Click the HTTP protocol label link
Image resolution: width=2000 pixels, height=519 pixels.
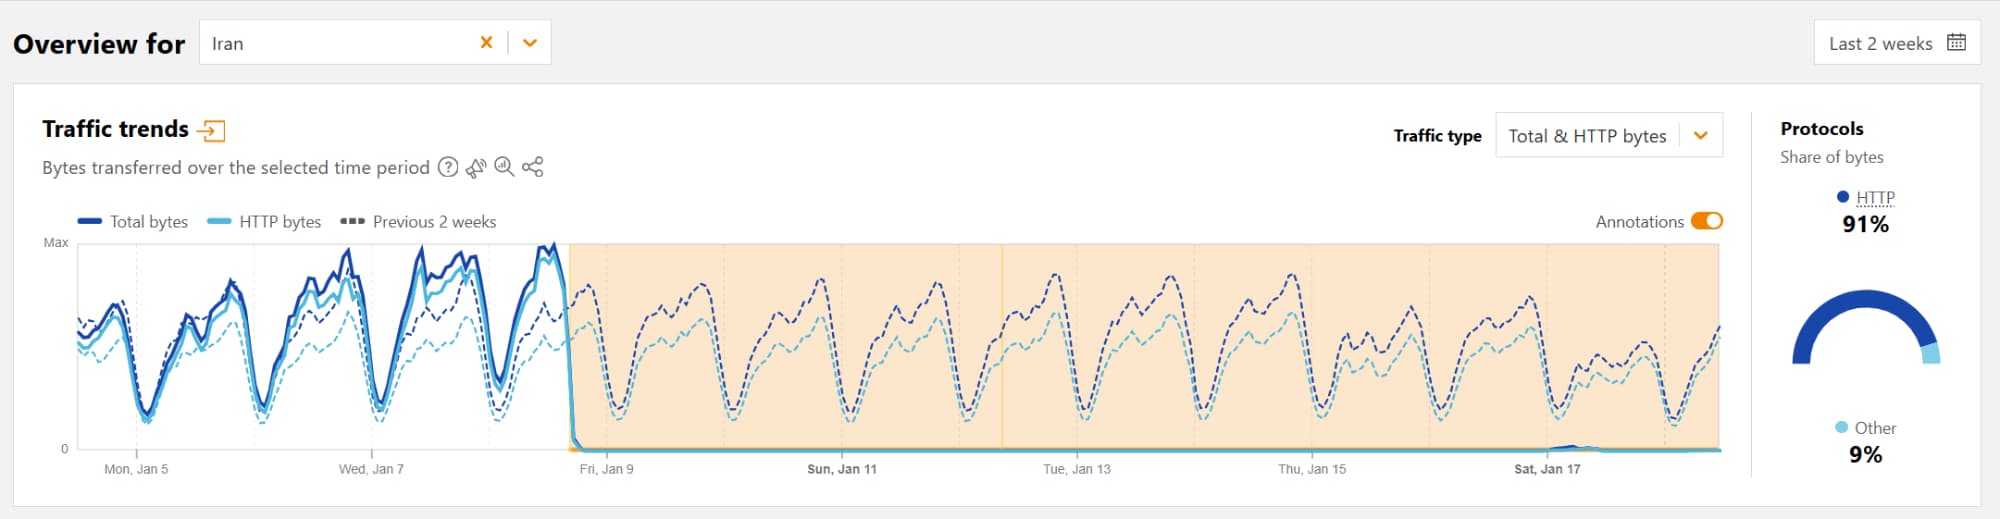point(1875,198)
